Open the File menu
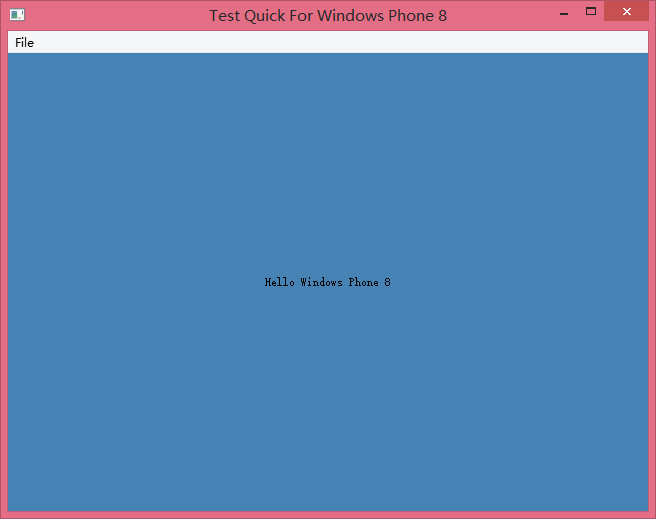The width and height of the screenshot is (656, 519). coord(24,42)
